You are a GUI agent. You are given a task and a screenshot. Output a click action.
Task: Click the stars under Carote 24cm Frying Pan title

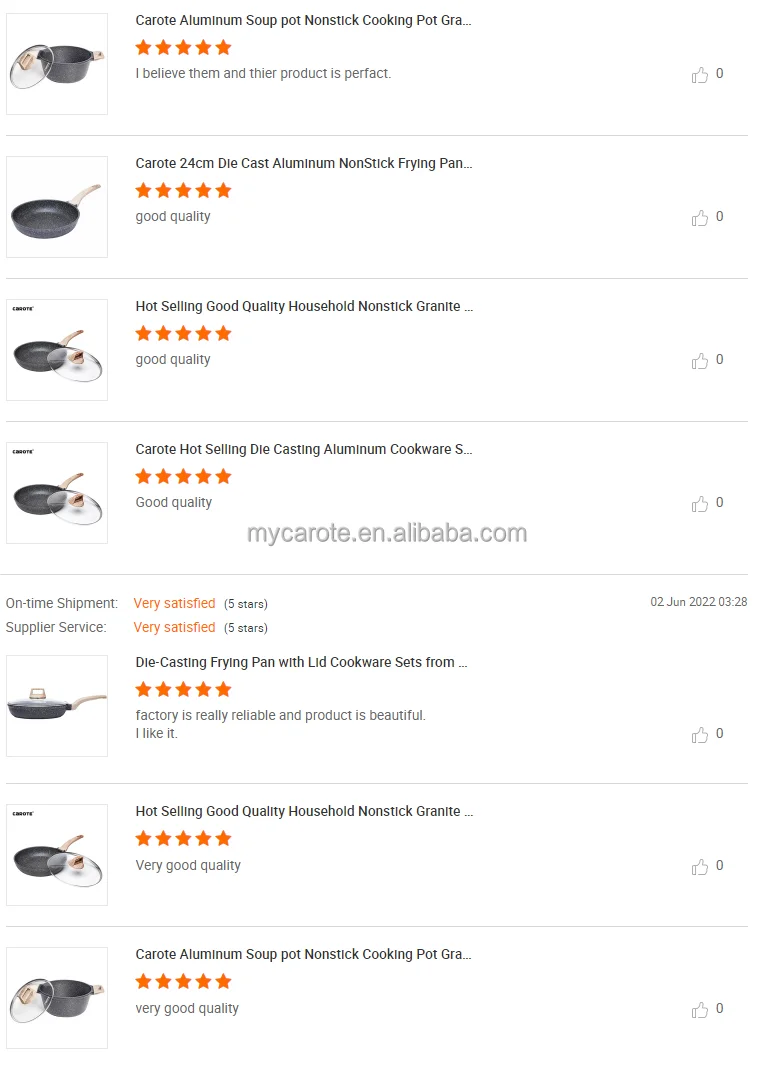183,190
